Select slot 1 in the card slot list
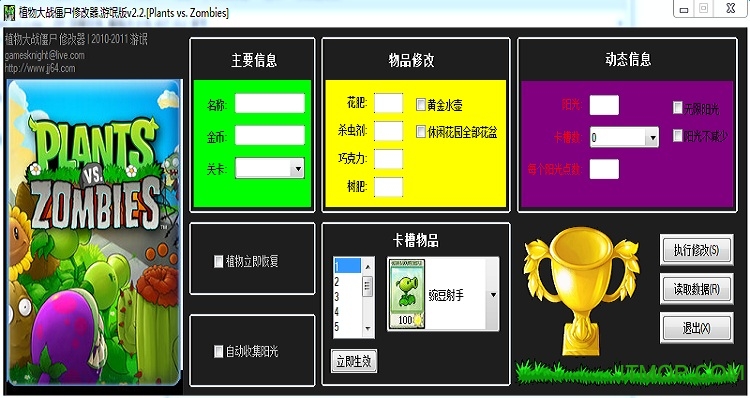Screen dimensions: 750x398 348,266
